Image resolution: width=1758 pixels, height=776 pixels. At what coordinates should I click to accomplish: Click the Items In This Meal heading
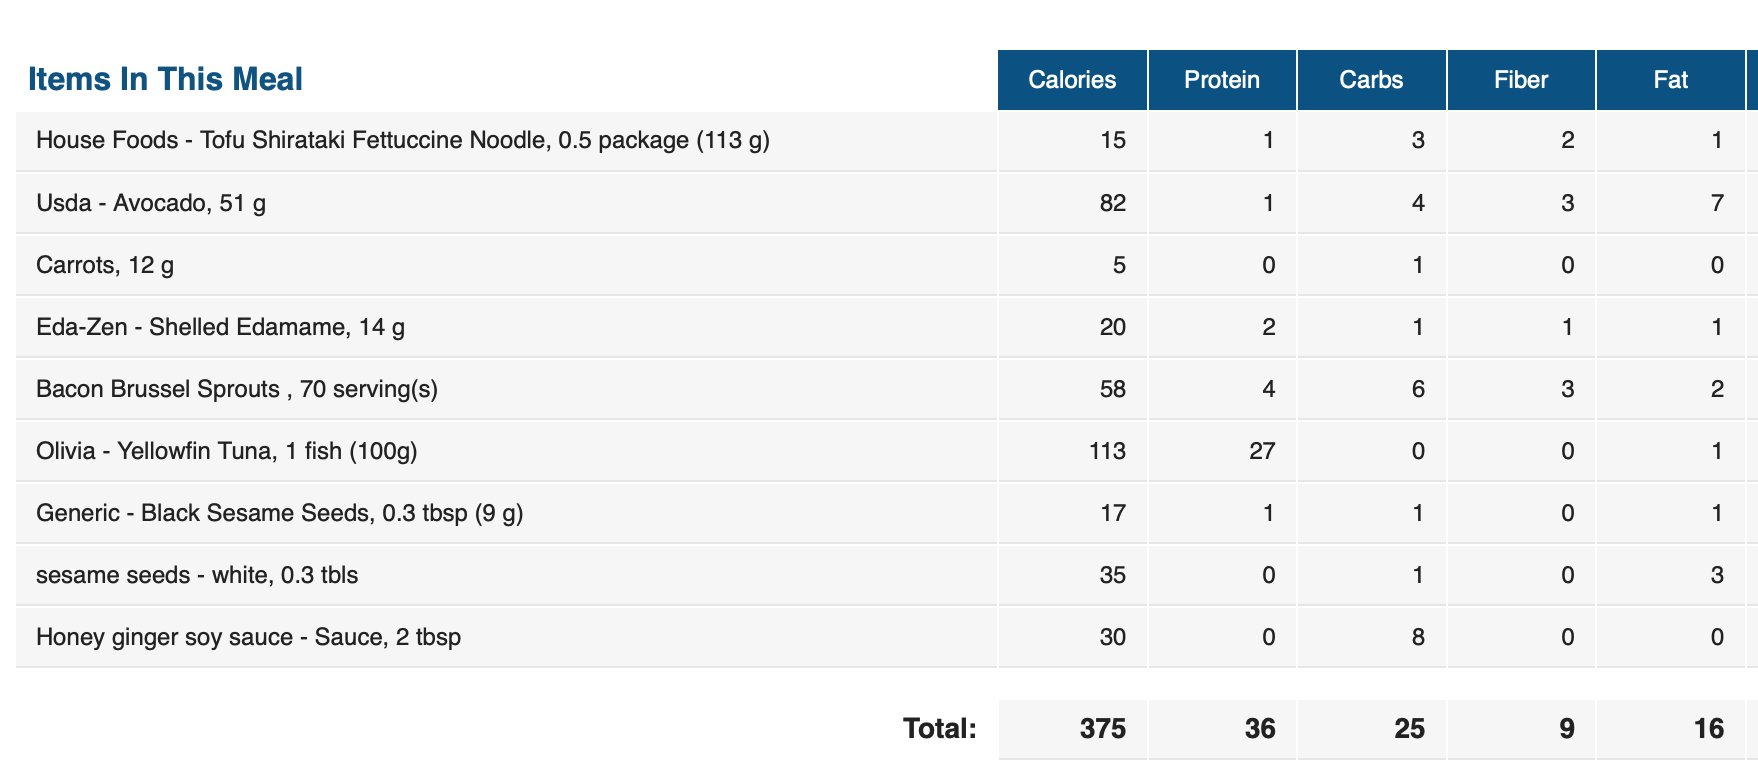tap(165, 79)
